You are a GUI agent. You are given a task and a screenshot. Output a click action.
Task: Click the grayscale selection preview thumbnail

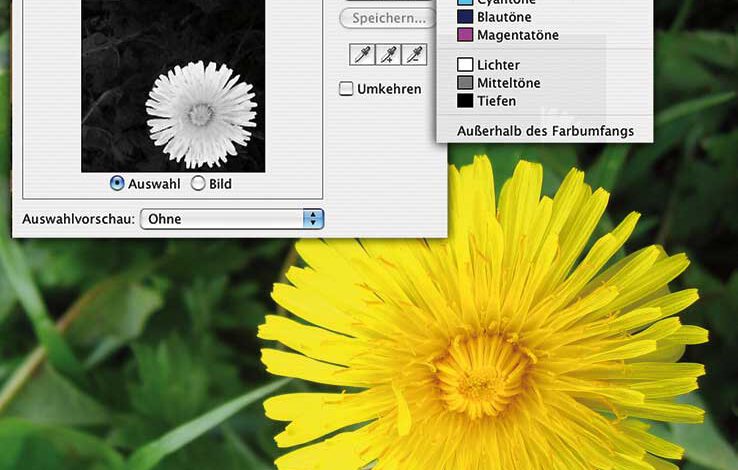click(x=173, y=86)
